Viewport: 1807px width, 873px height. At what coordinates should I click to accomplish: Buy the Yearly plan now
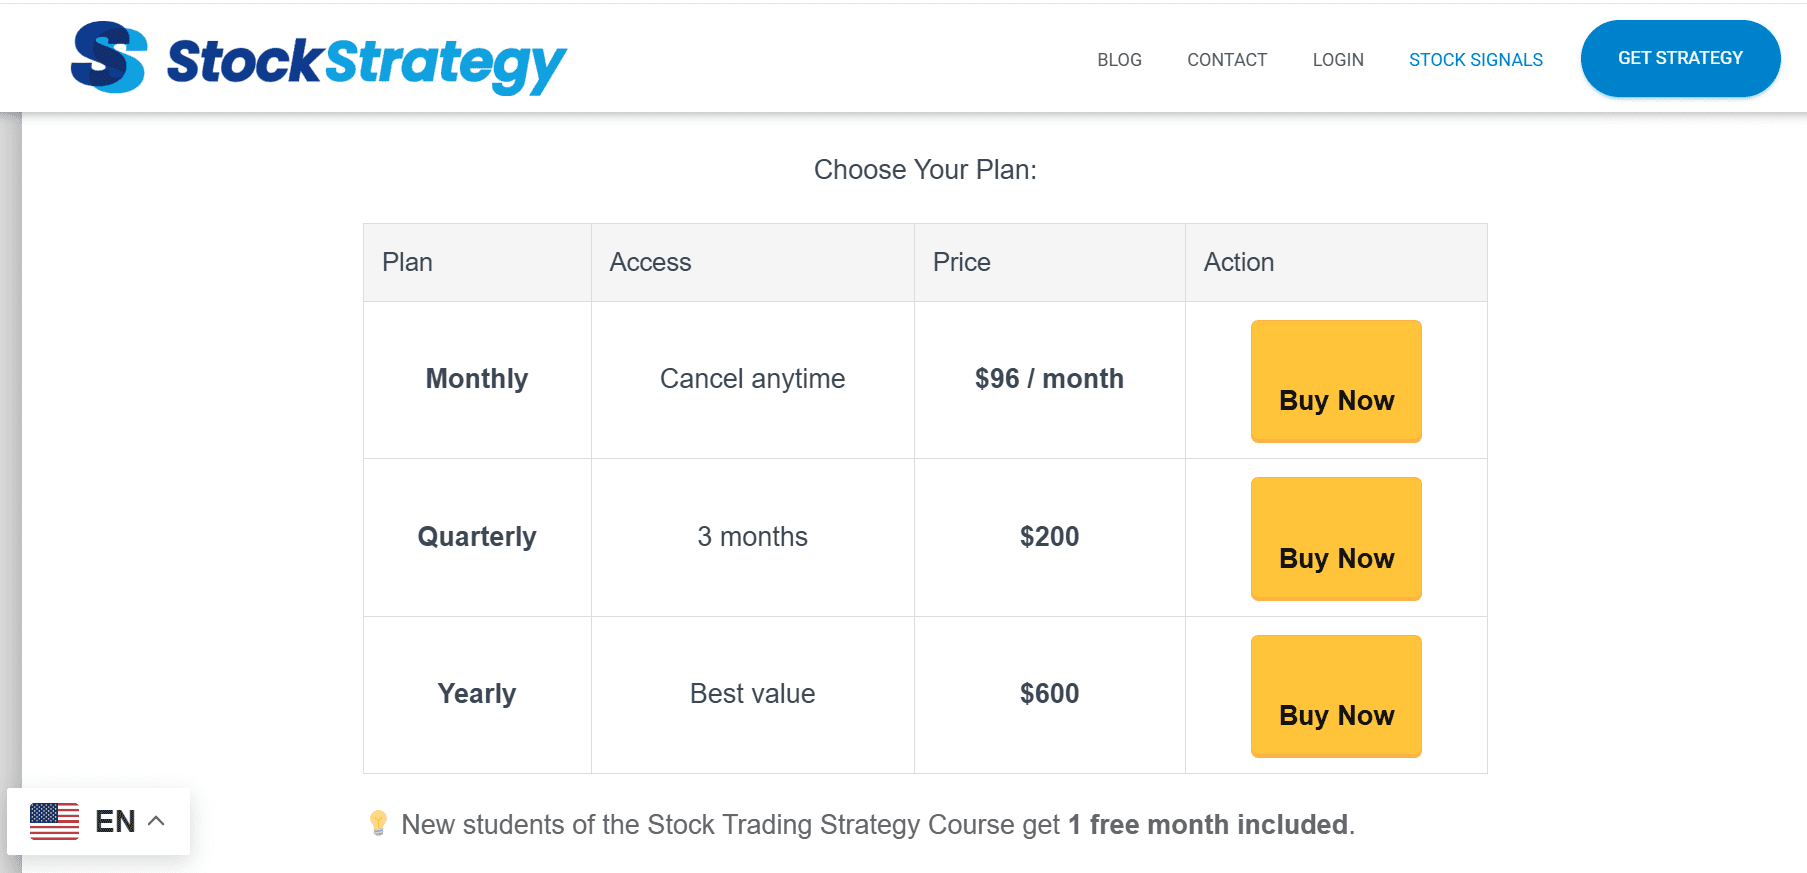1336,696
